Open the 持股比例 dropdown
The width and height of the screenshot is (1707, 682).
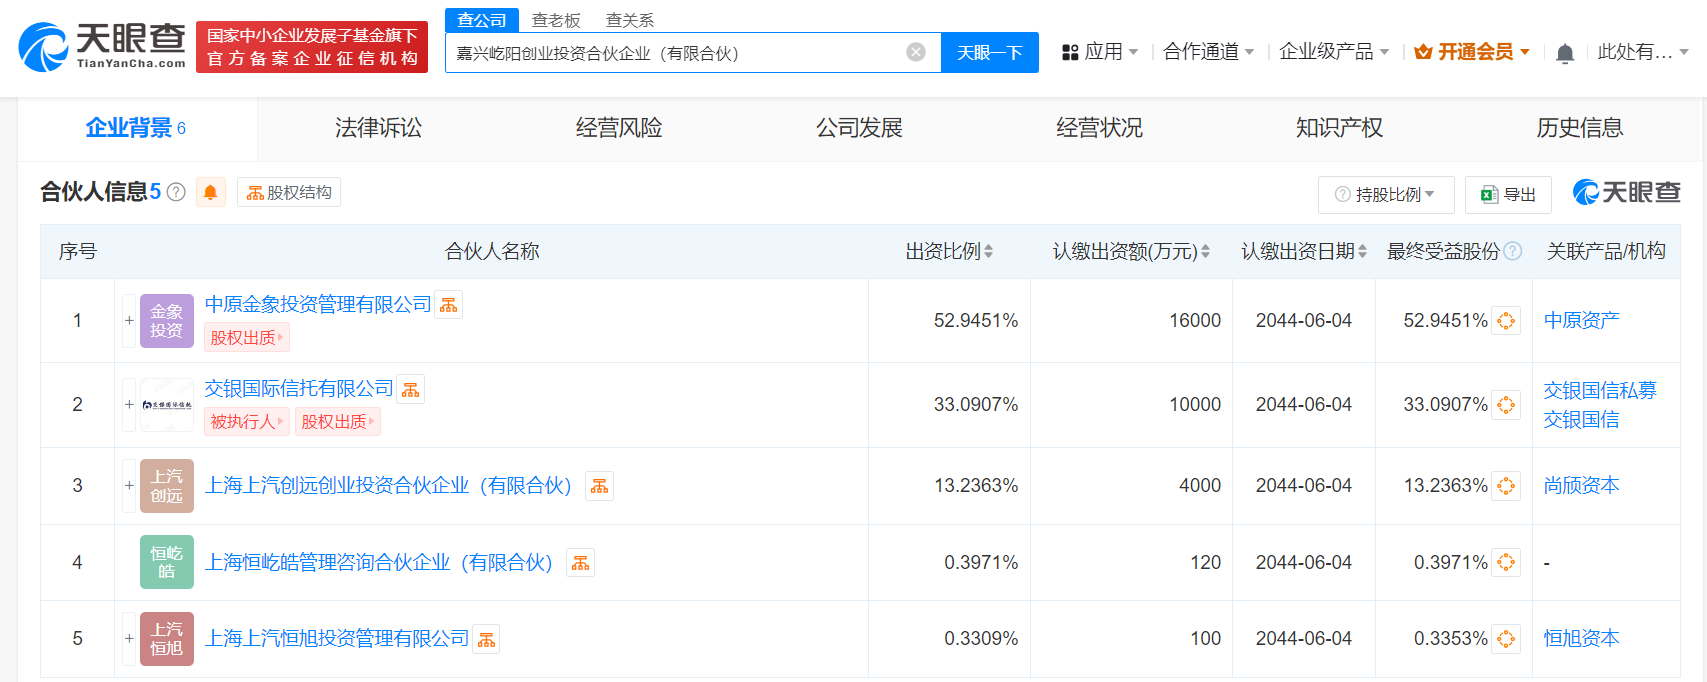pyautogui.click(x=1385, y=195)
